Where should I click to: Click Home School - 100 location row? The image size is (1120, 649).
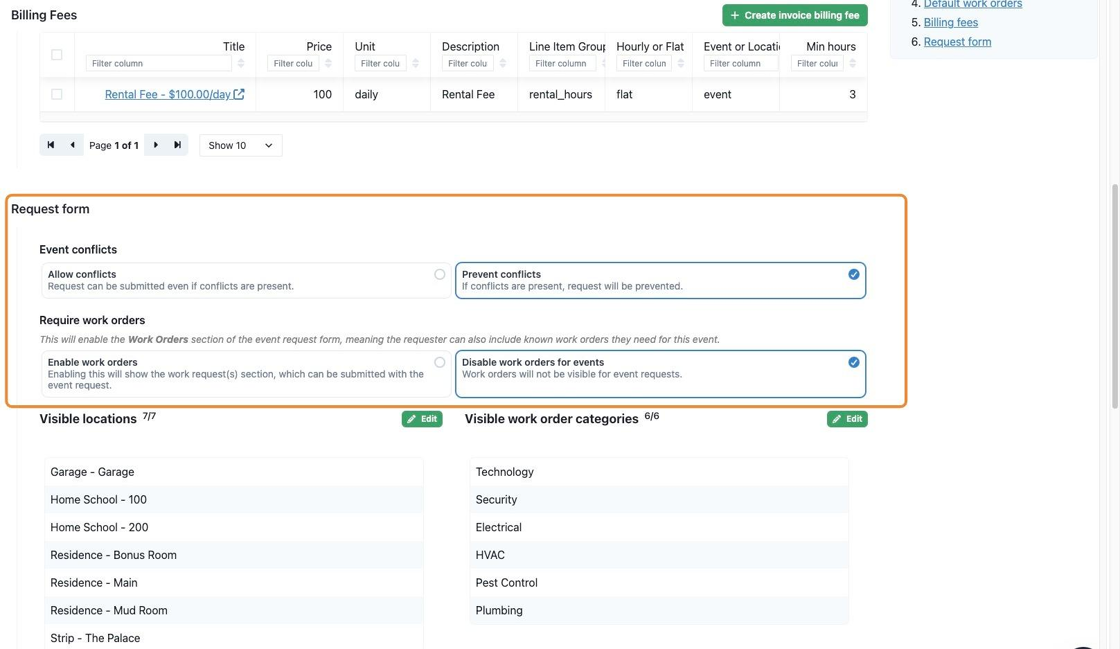pos(234,500)
